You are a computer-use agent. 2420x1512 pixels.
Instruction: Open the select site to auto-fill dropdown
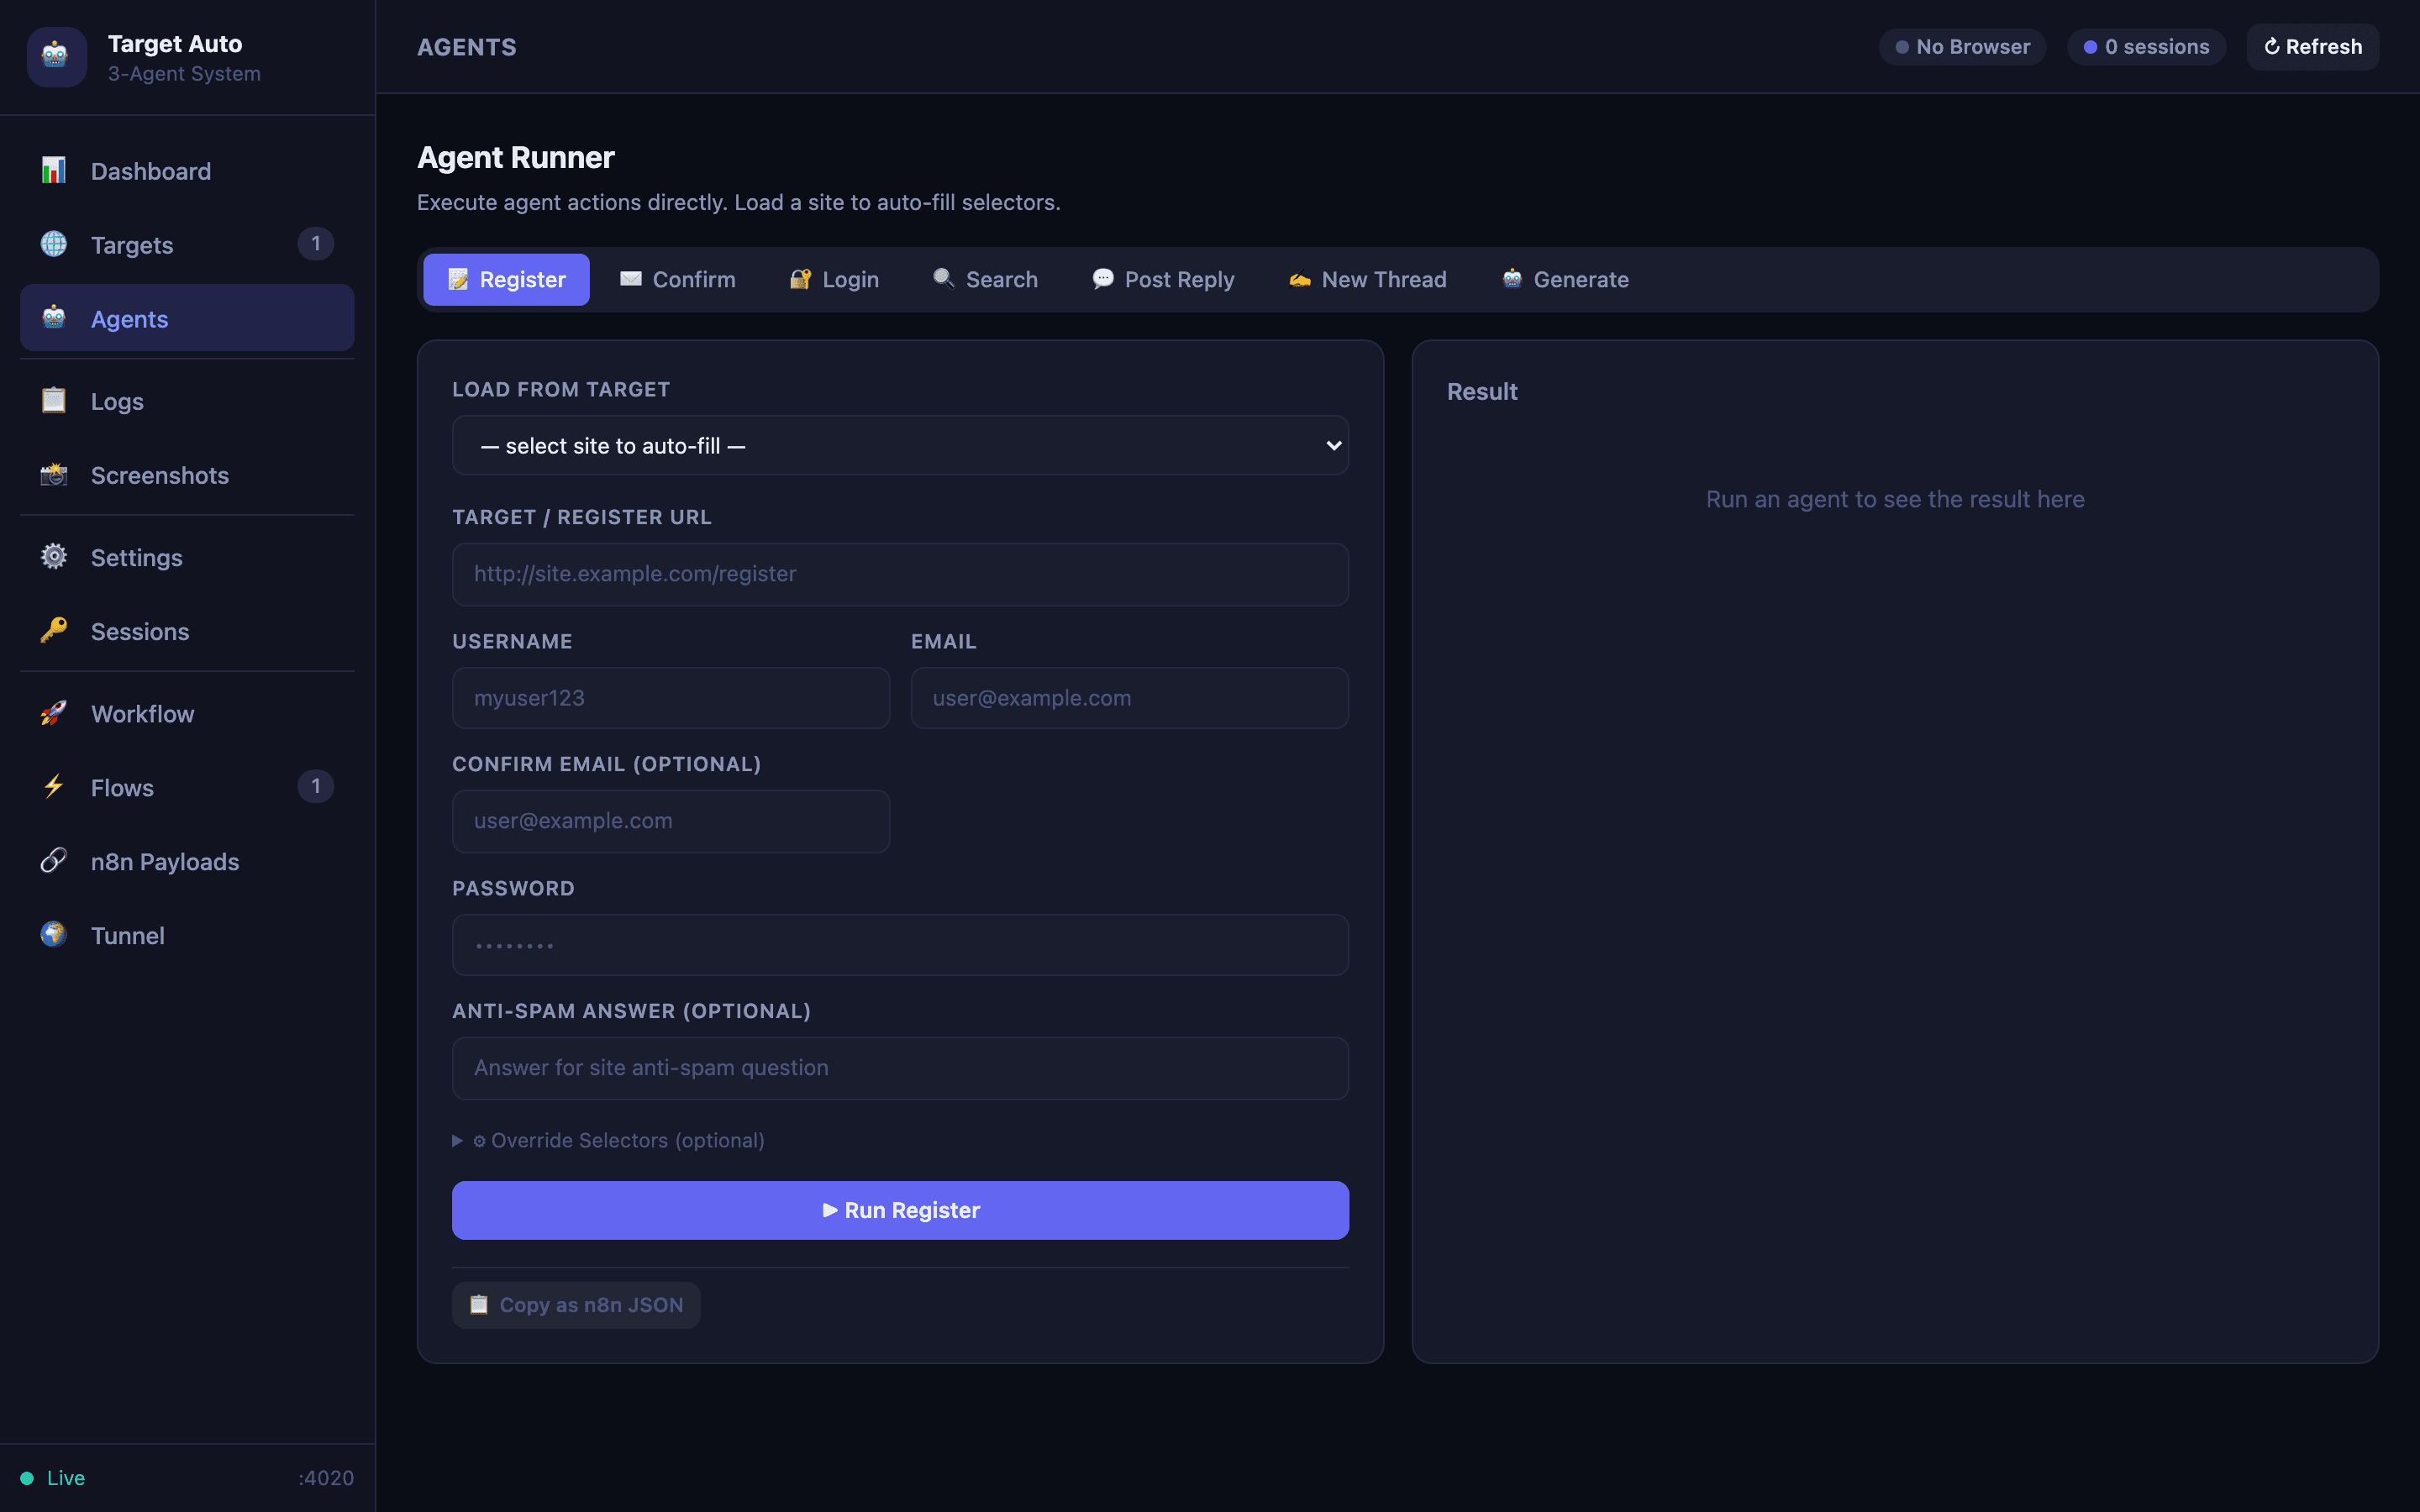click(x=900, y=446)
